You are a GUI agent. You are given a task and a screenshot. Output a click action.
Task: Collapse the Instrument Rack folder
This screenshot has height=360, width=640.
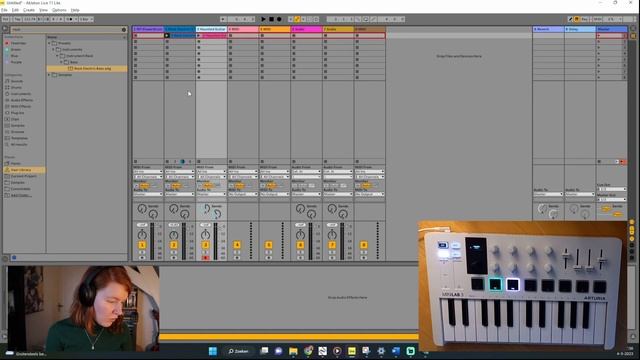[57, 56]
